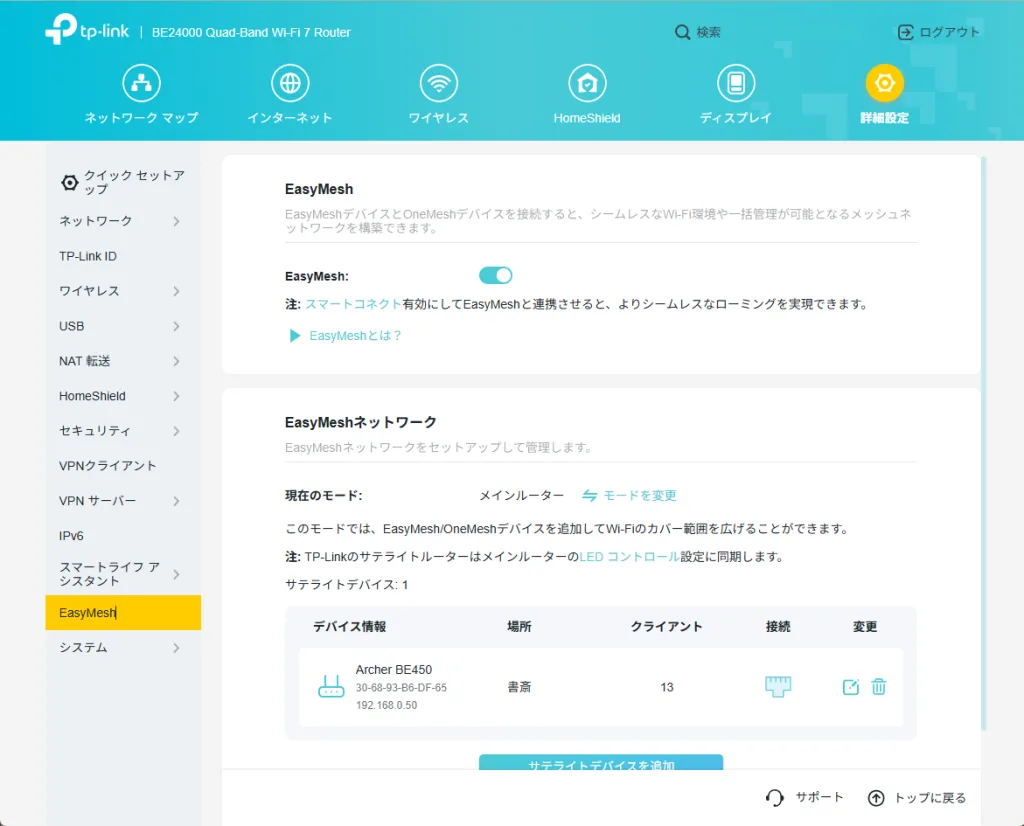Edit the Archer BE450 satellite entry

click(850, 687)
